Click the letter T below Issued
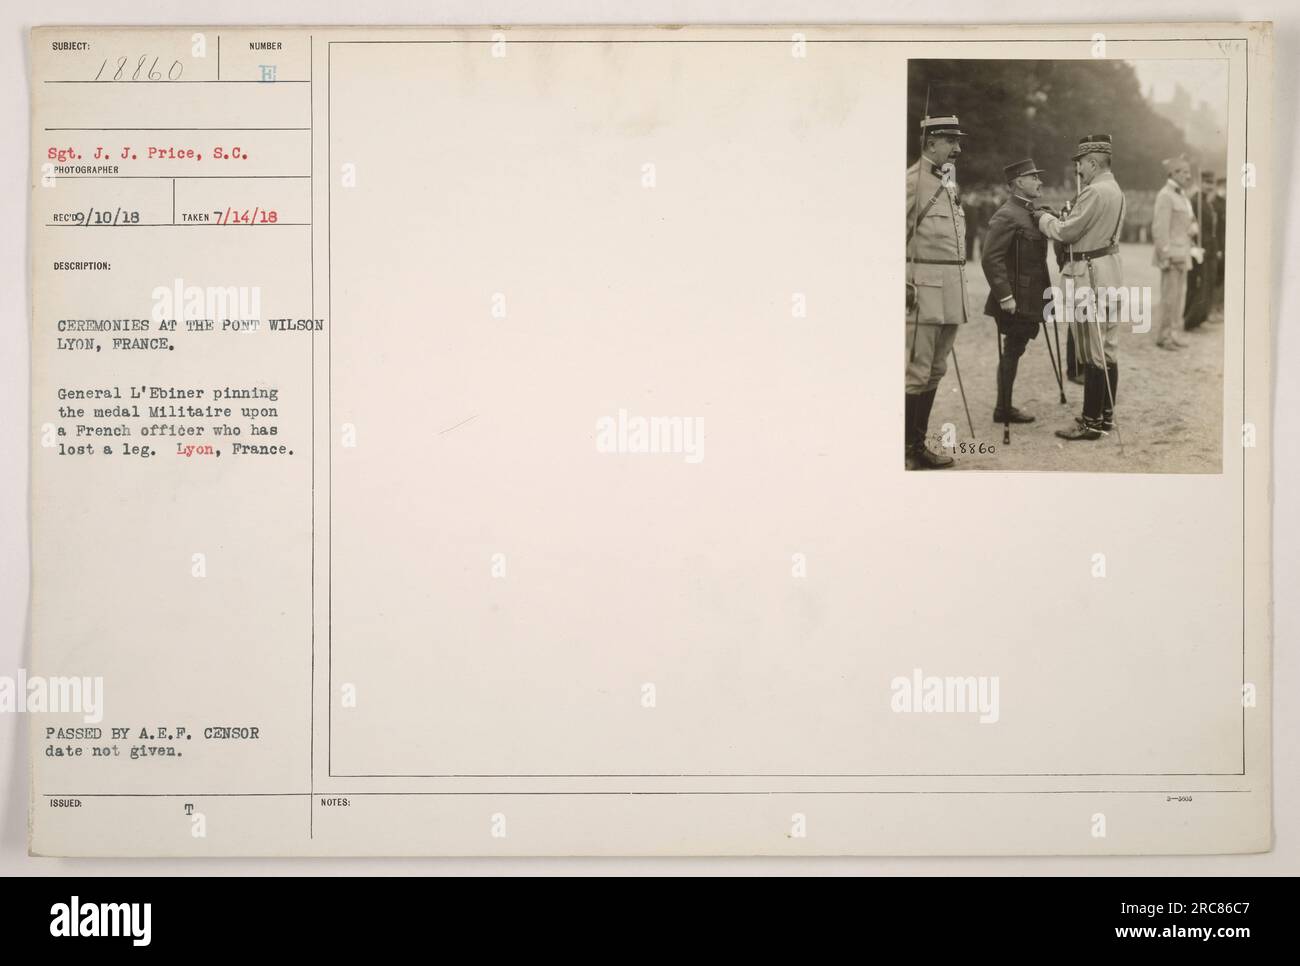This screenshot has height=966, width=1300. click(x=188, y=811)
